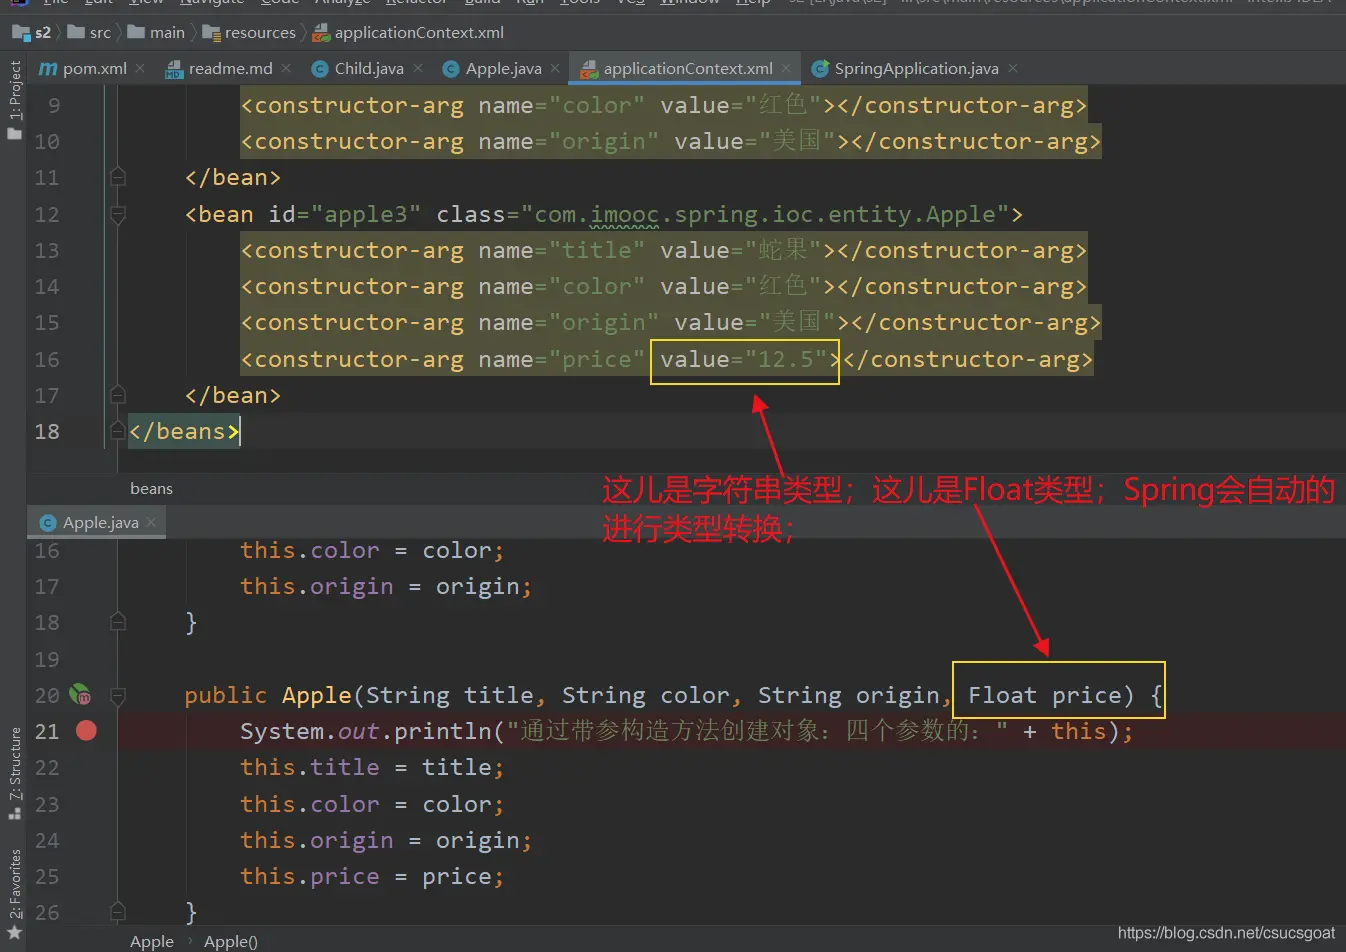Screen dimensions: 1346x952
Task: Close the pom.xml editor tab
Action: tap(140, 68)
